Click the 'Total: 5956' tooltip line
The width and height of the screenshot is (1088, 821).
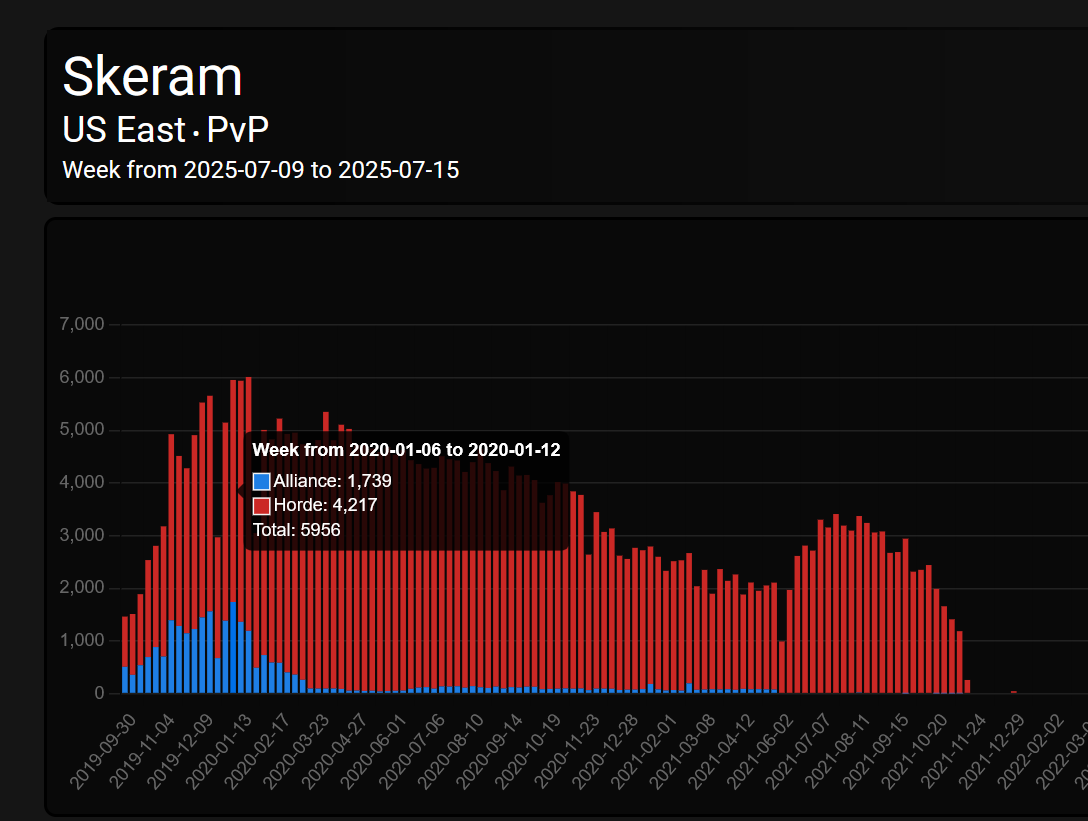tap(296, 530)
